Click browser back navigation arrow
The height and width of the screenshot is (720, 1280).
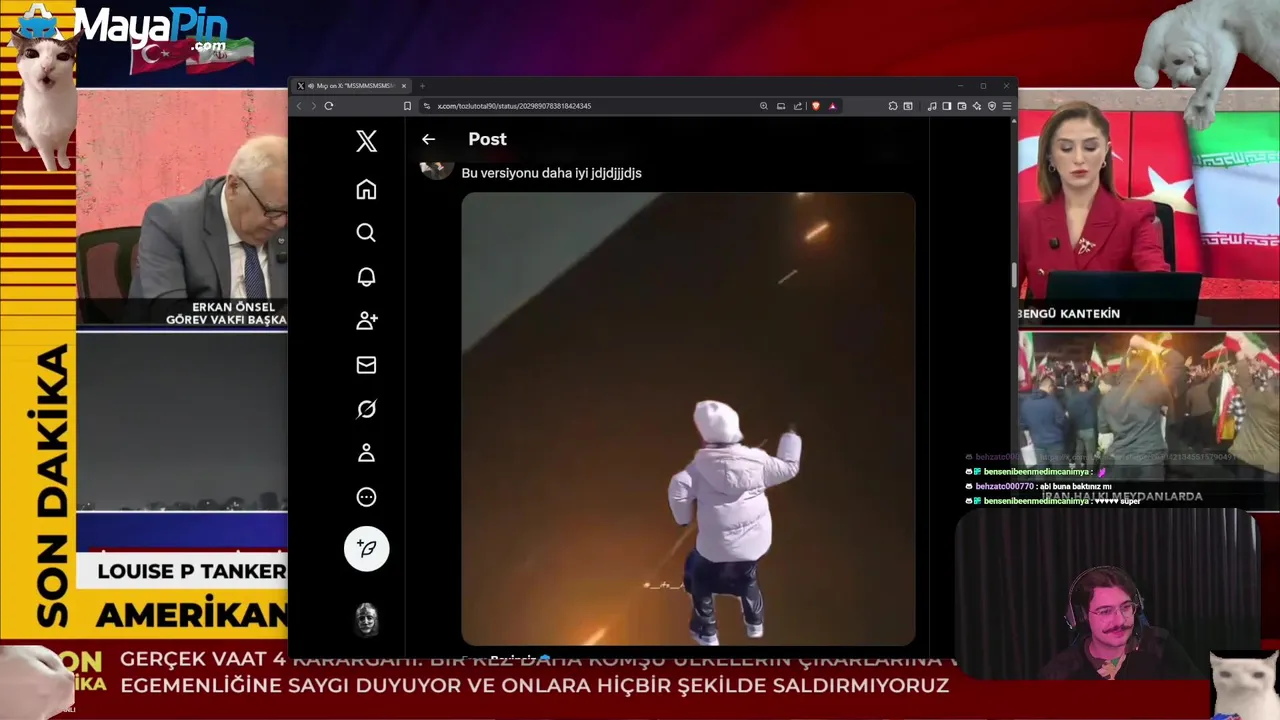pos(298,106)
